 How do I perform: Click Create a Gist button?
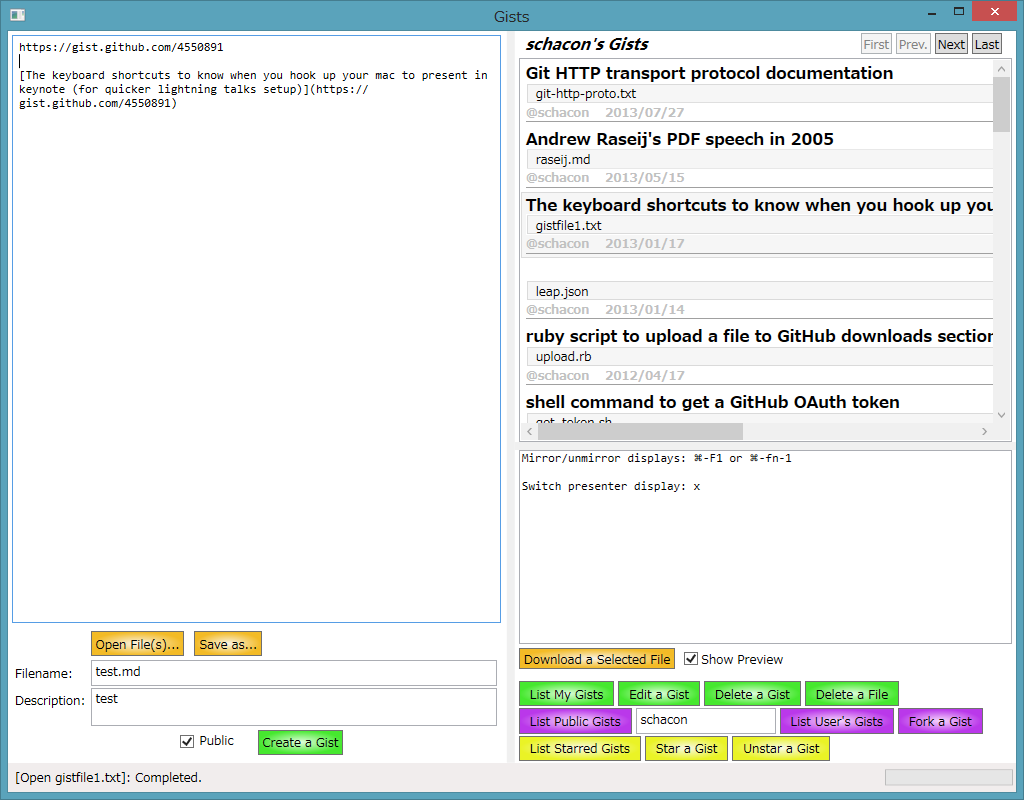(x=300, y=743)
